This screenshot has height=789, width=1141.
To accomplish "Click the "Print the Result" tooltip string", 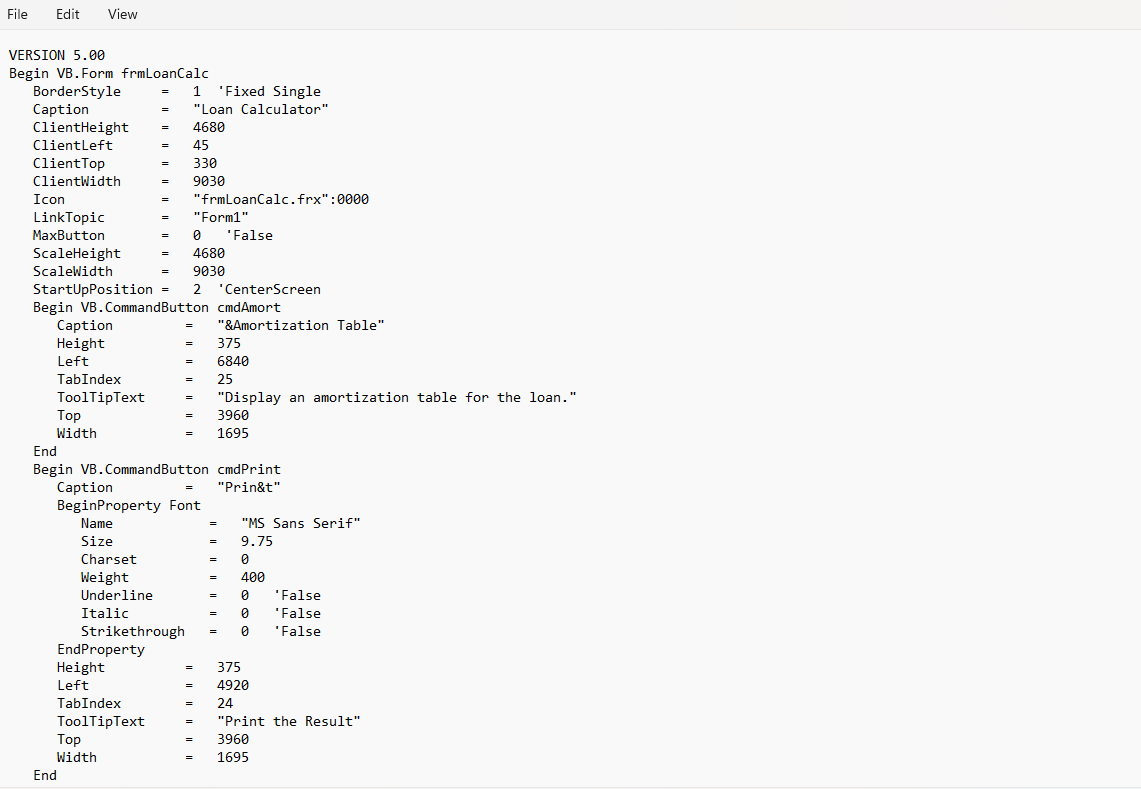I will (289, 721).
